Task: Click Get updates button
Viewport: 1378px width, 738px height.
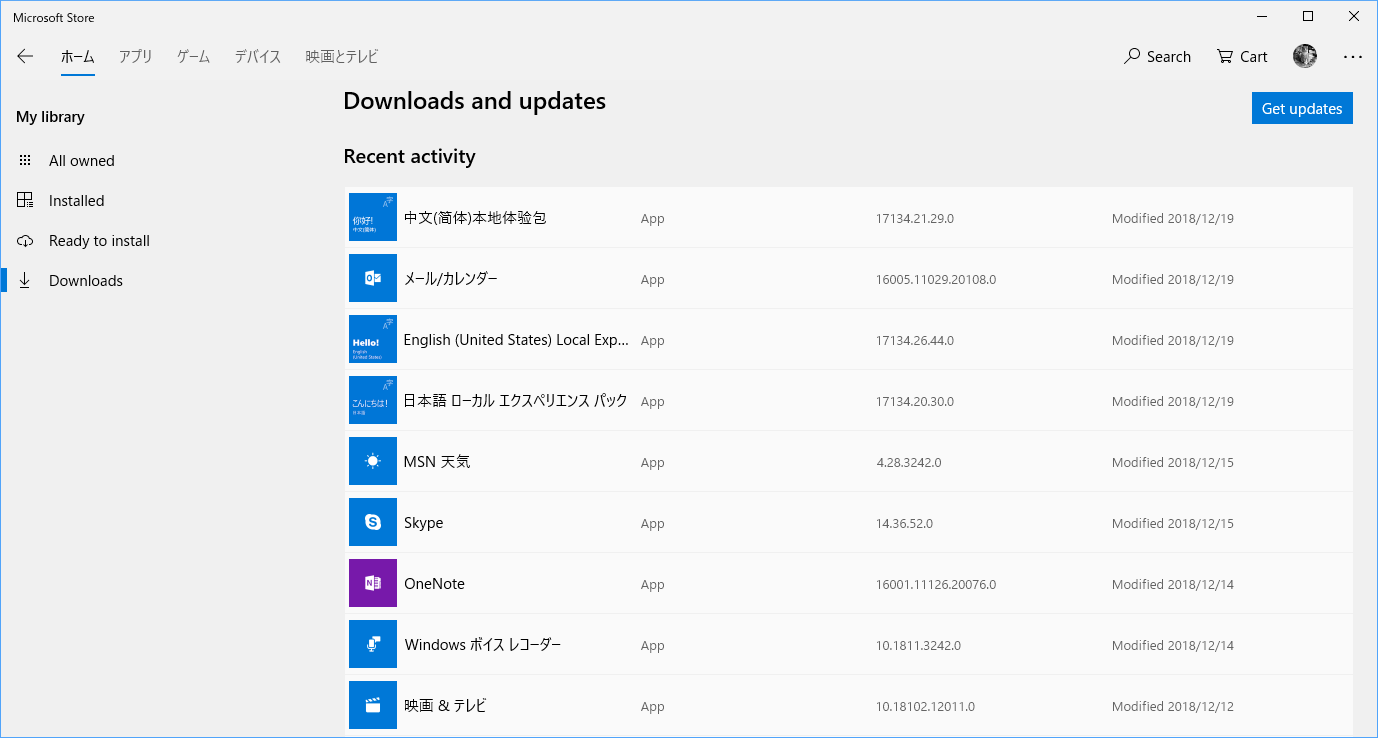Action: tap(1302, 108)
